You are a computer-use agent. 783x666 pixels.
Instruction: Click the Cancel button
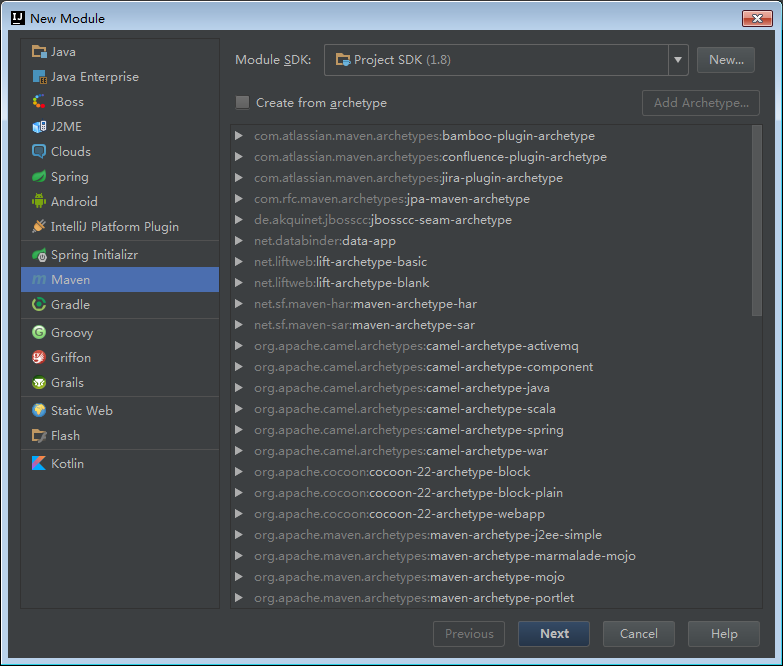pyautogui.click(x=639, y=634)
